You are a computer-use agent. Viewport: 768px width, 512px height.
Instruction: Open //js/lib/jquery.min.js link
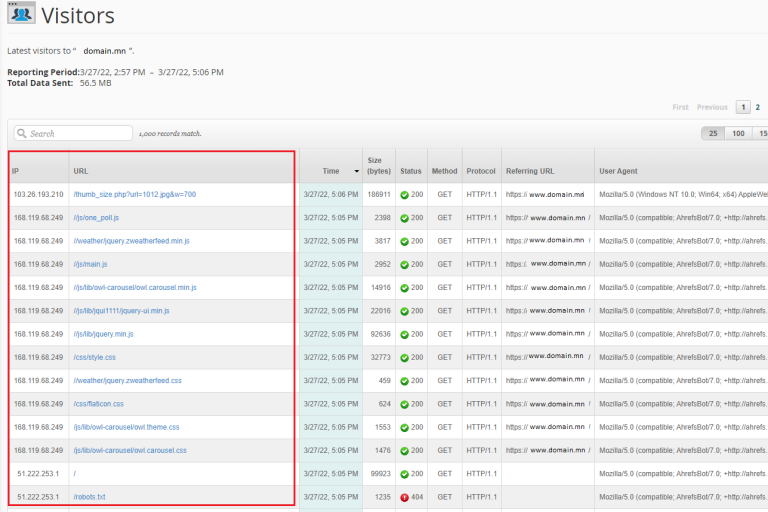[x=103, y=334]
